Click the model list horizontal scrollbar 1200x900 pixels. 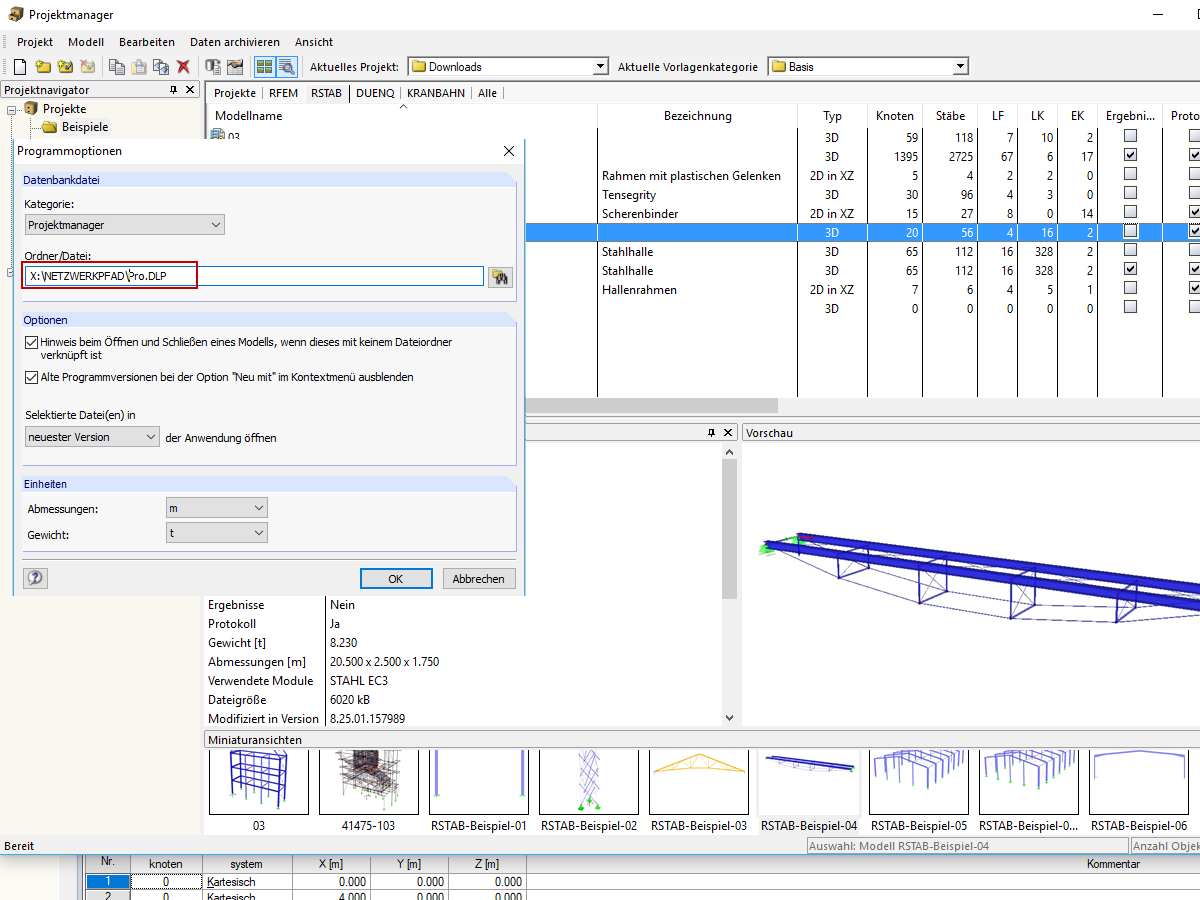pos(651,405)
